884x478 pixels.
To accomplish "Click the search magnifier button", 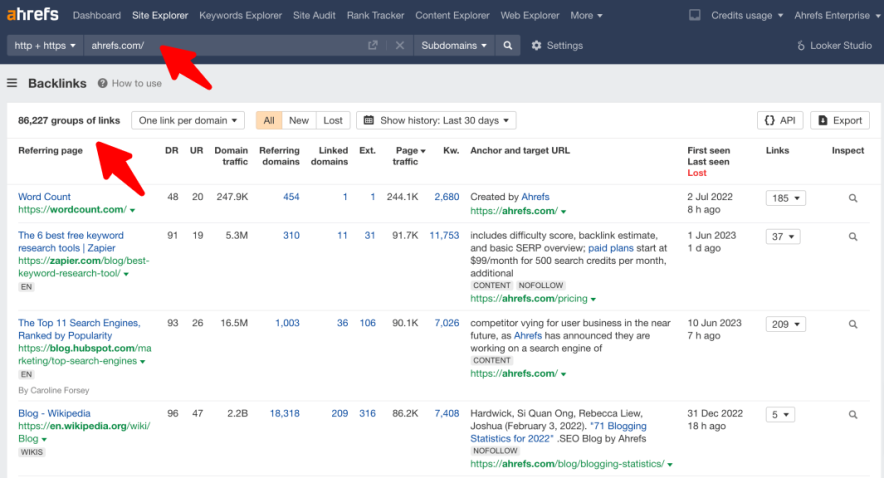I will pos(508,46).
